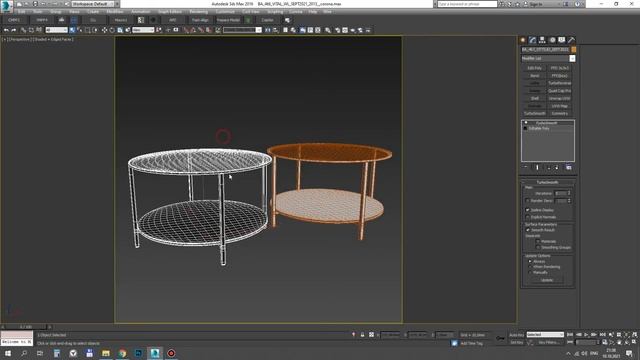Open the reference coordinate system dropdown

[x=143, y=30]
